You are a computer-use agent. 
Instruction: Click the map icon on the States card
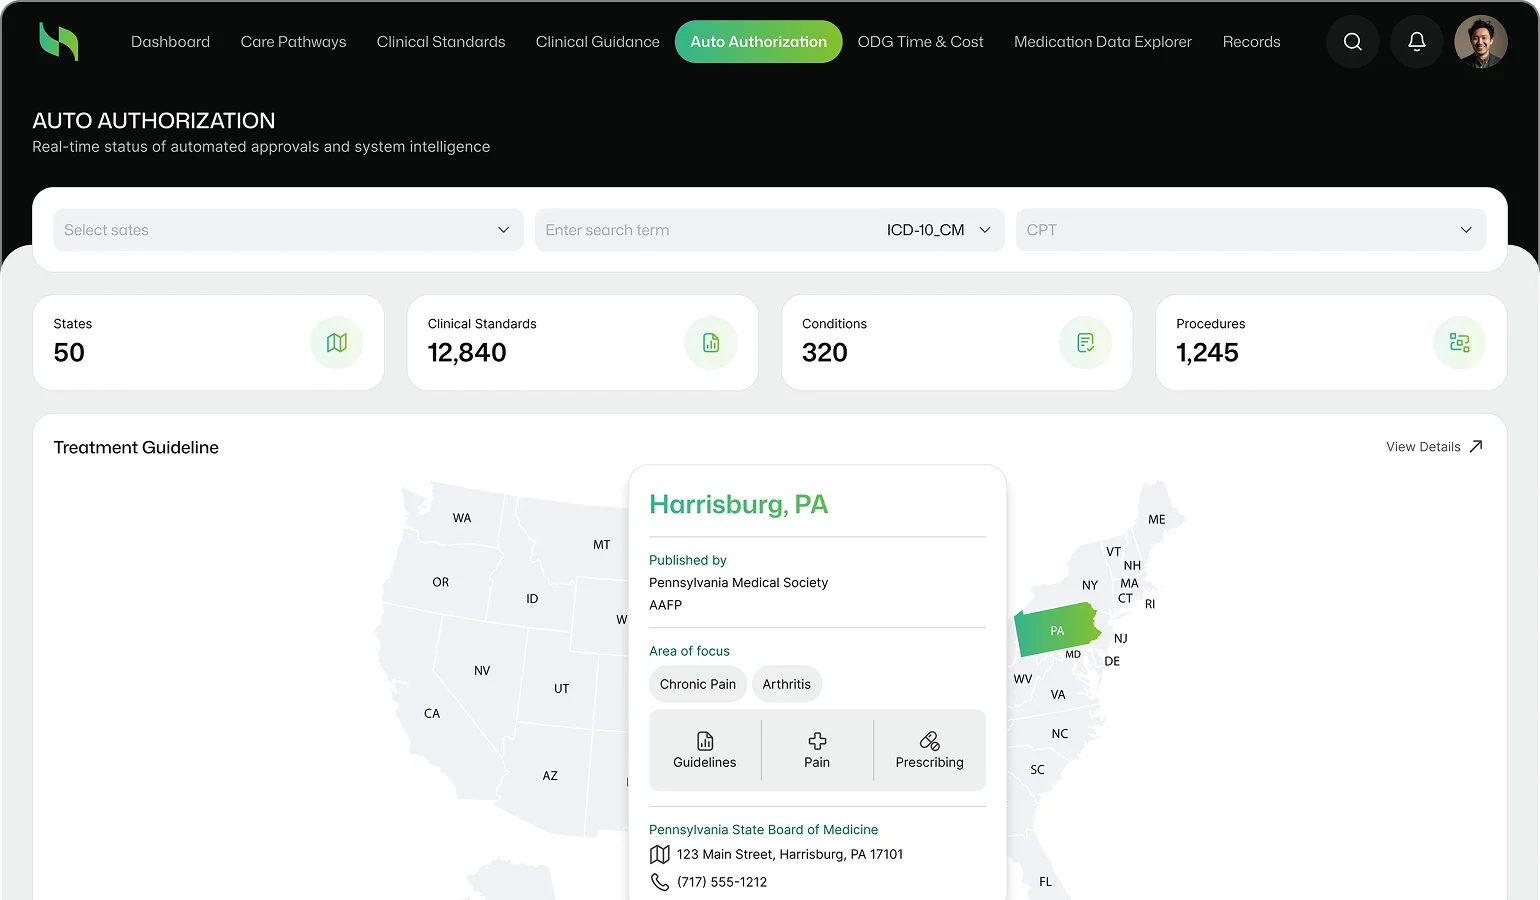click(x=336, y=342)
